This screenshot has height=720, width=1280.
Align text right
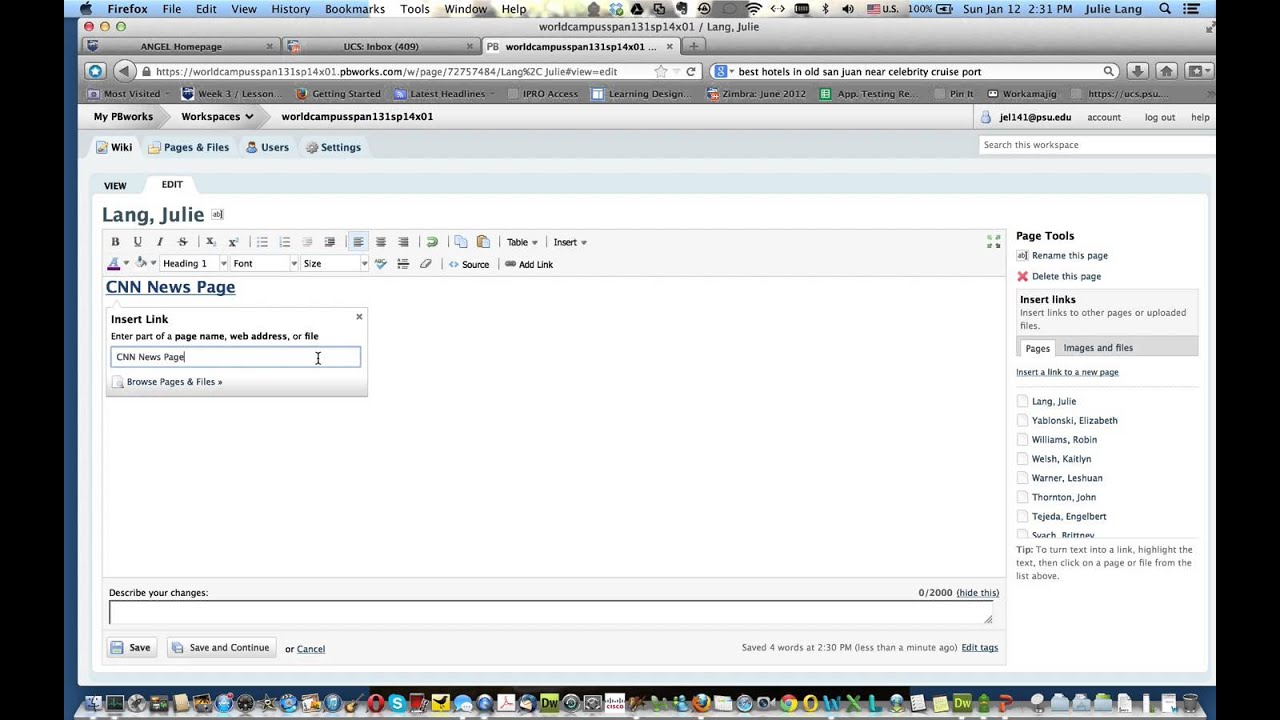(403, 242)
